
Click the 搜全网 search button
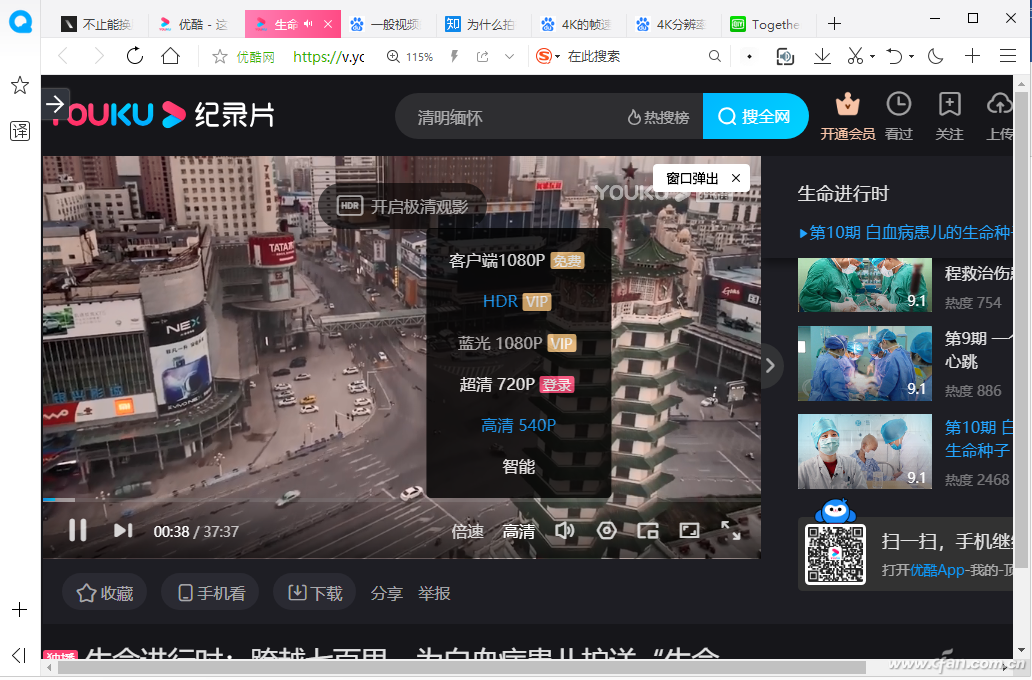pos(755,117)
